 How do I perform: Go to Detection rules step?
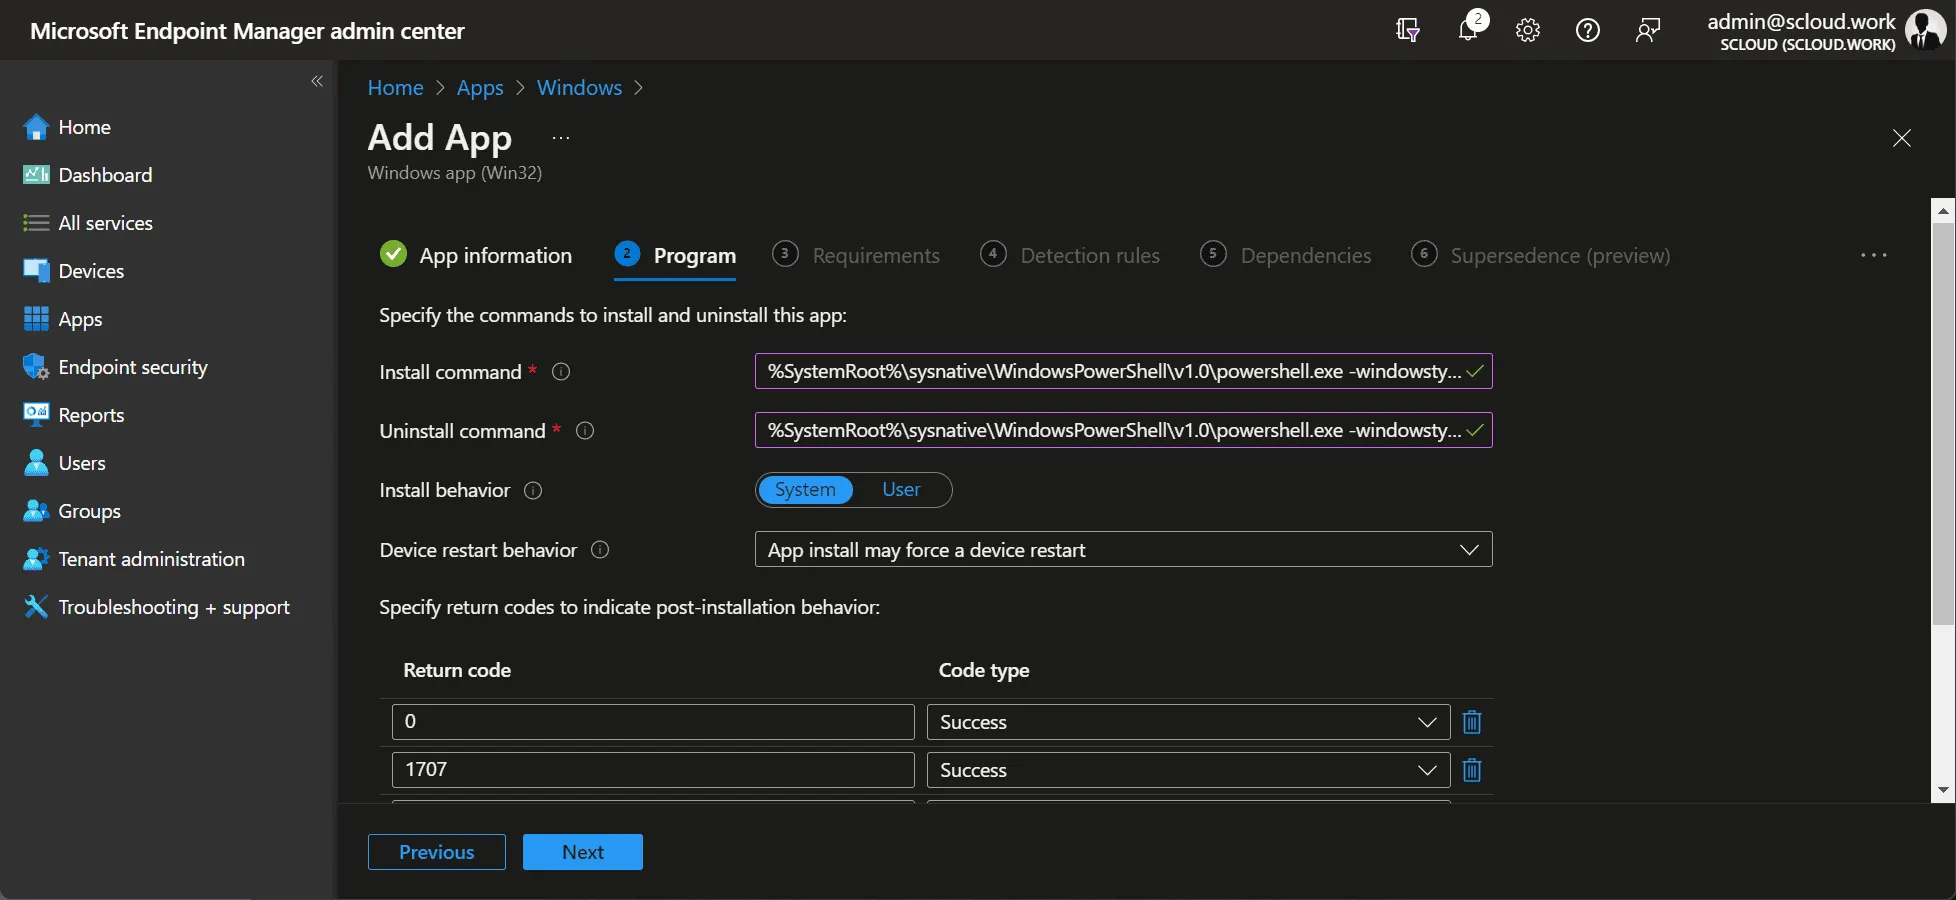(1070, 256)
